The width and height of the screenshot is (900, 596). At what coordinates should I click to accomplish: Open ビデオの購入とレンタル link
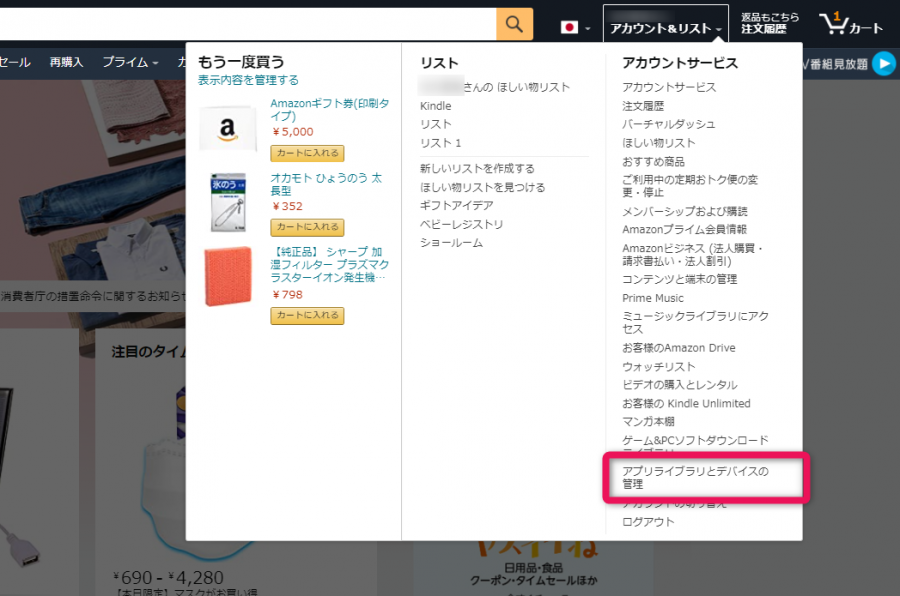(680, 385)
